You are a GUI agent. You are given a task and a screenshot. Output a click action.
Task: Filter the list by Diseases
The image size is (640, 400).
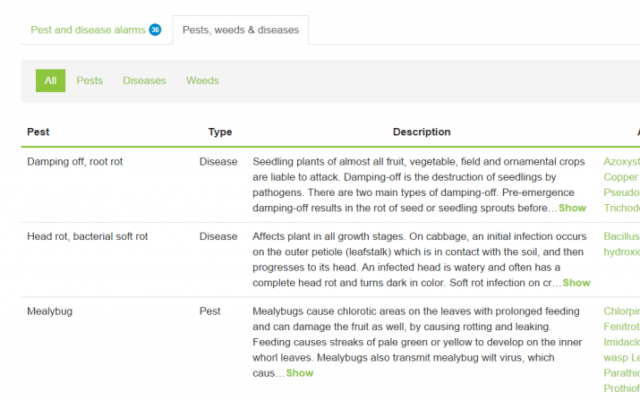[144, 80]
